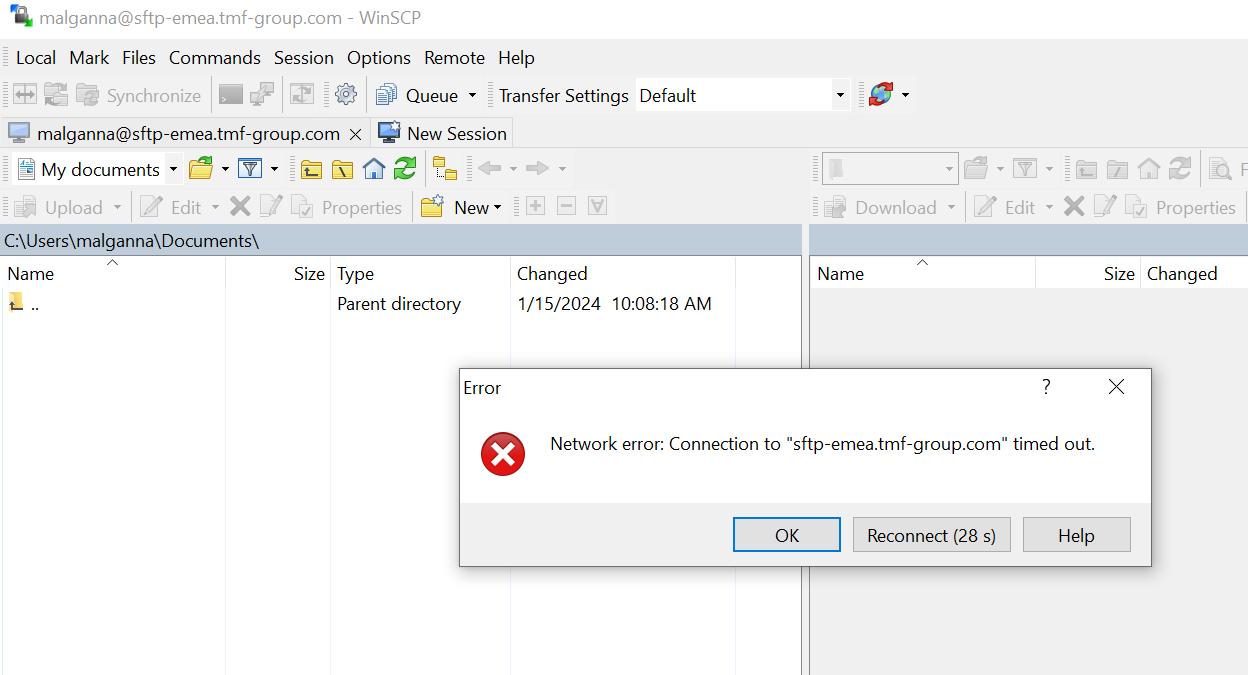Click the question mark in Error dialog
The image size is (1248, 675).
tap(1046, 387)
